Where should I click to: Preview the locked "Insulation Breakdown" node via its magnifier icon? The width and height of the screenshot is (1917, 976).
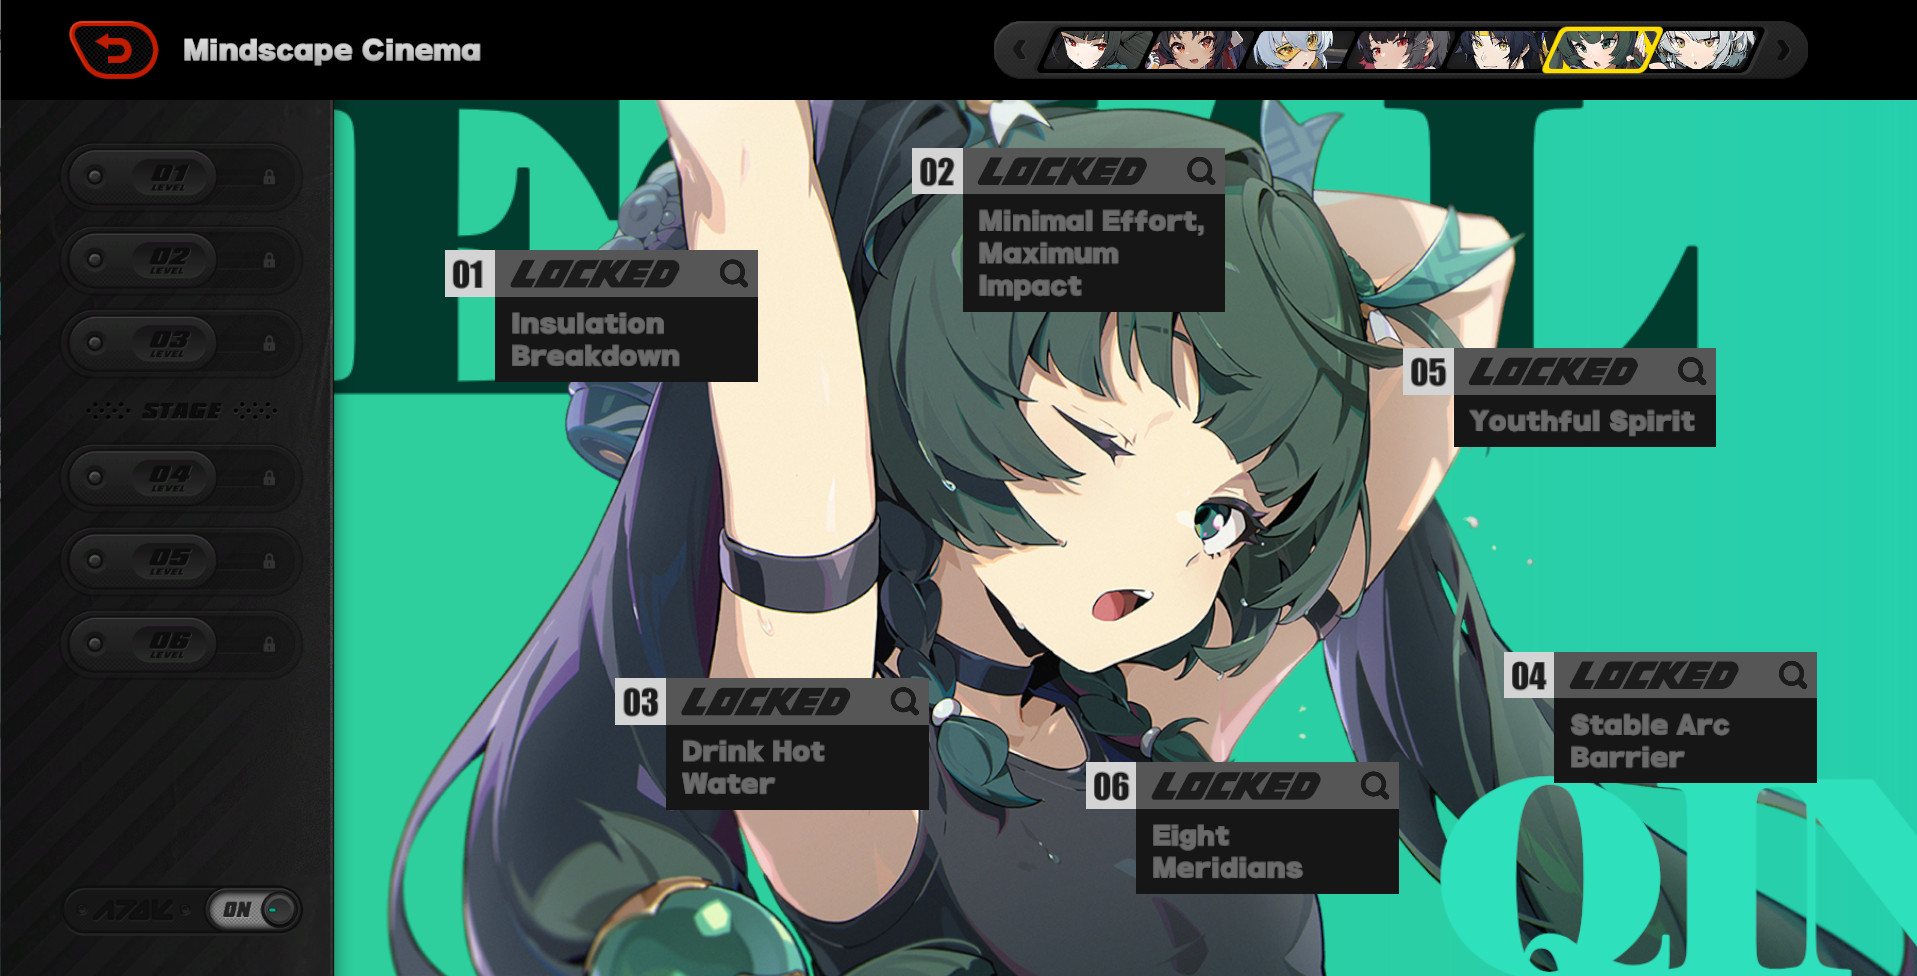(736, 273)
